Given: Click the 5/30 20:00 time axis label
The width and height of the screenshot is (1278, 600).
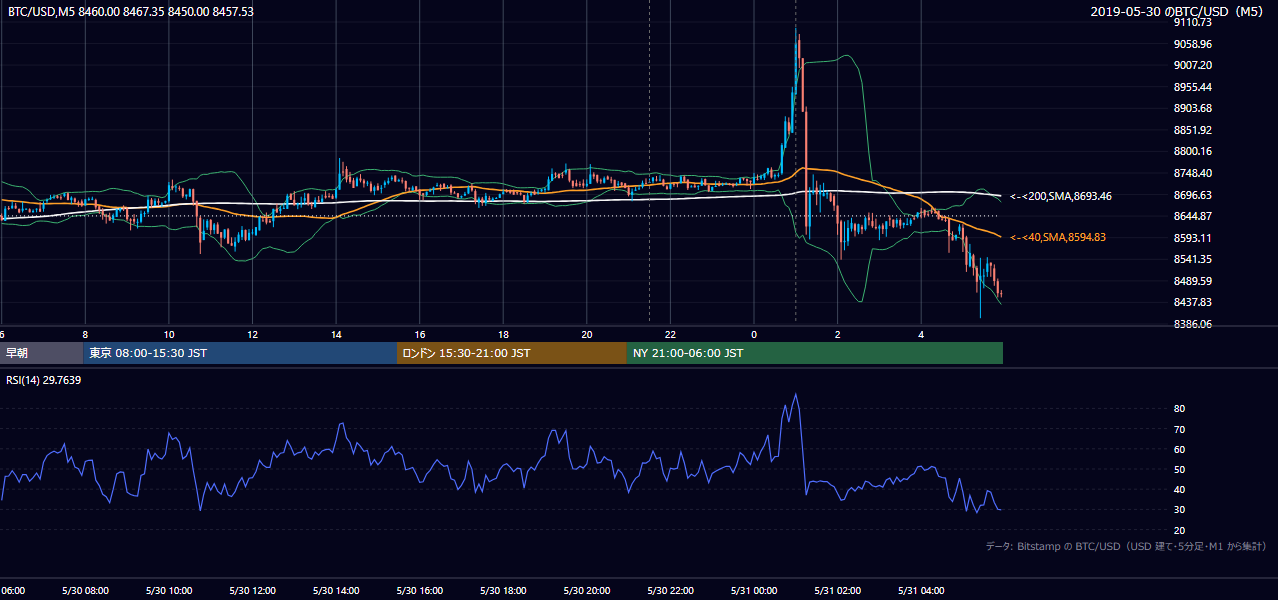Looking at the screenshot, I should (587, 591).
